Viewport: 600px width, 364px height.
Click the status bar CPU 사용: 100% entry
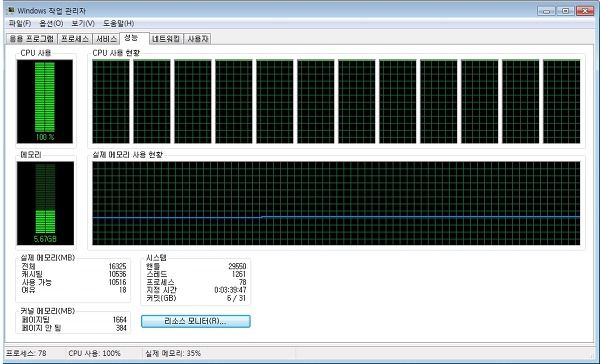click(95, 353)
